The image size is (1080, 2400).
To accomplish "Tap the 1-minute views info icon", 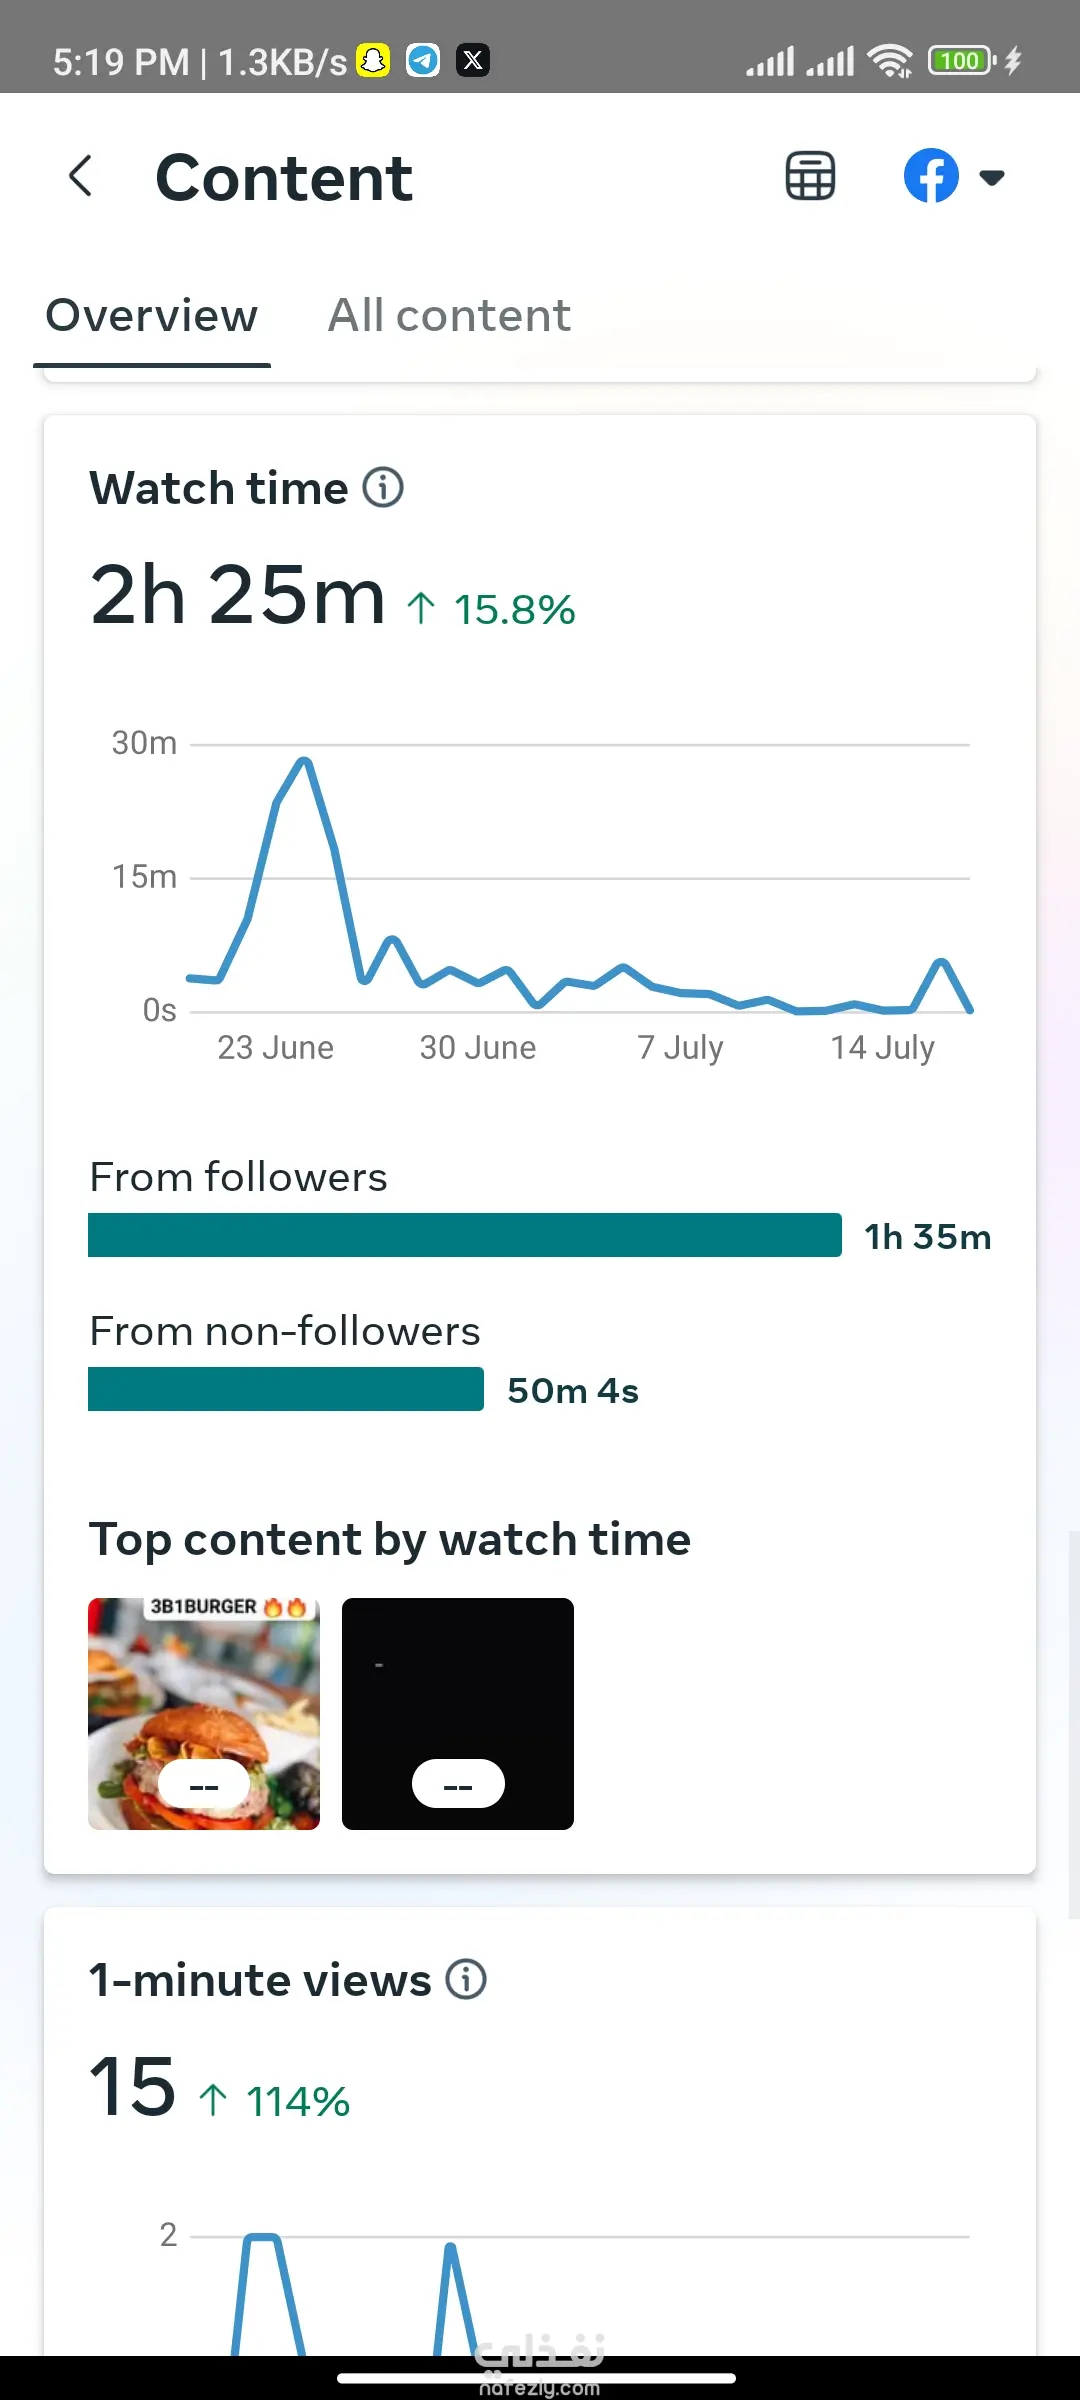I will point(466,1979).
